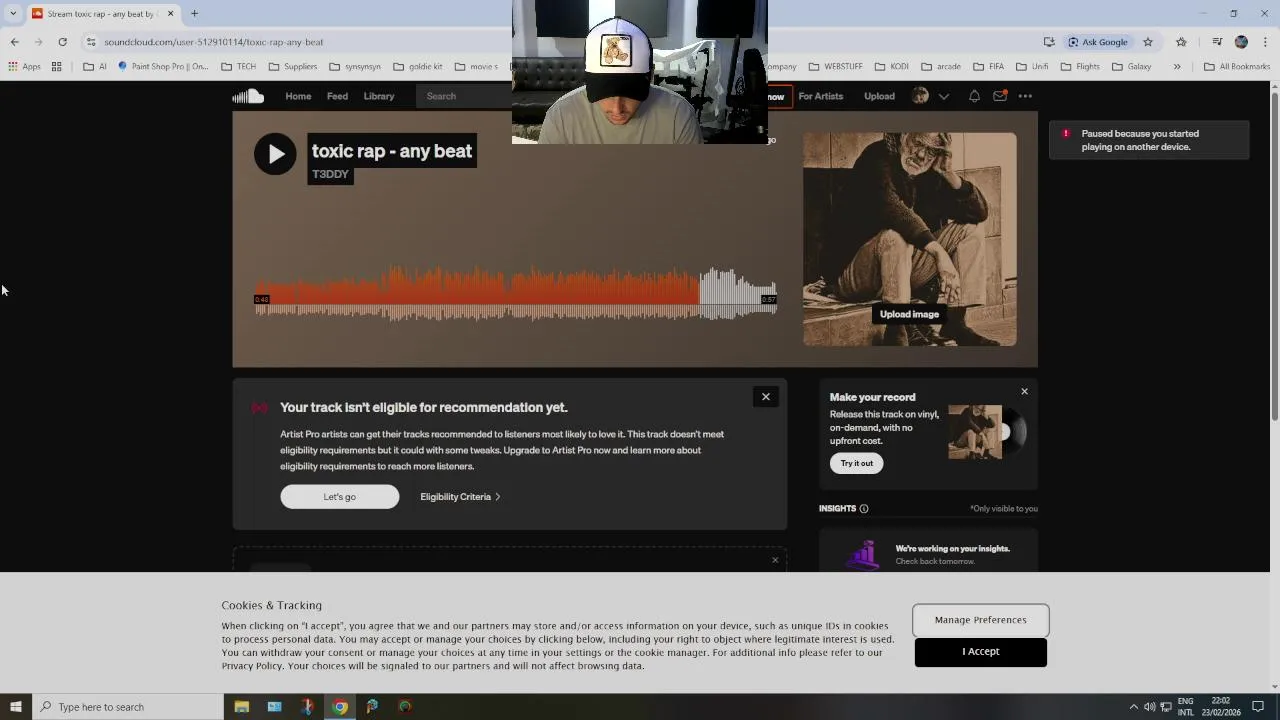The width and height of the screenshot is (1280, 720).
Task: Open Manage Preferences for cookies
Action: (980, 620)
